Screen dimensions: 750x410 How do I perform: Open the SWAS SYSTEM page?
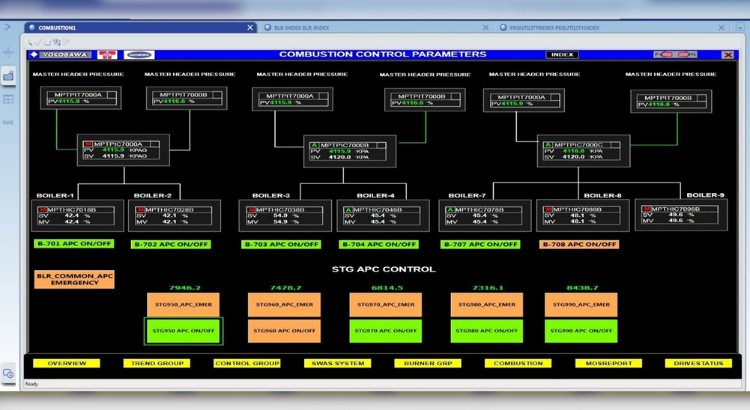(x=337, y=363)
